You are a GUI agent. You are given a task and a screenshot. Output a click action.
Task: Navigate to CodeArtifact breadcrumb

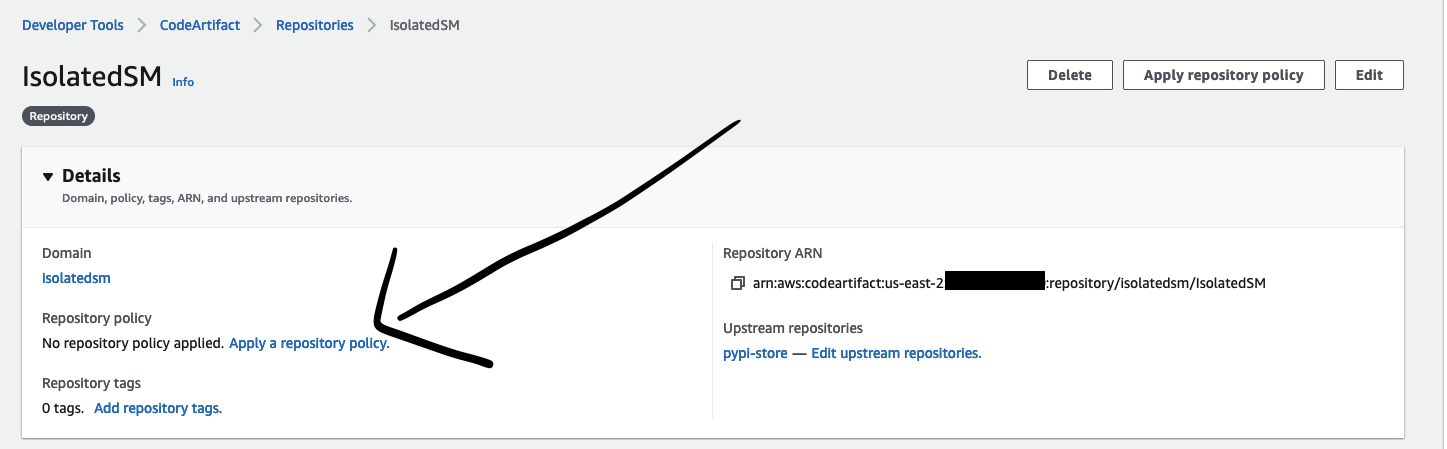pyautogui.click(x=200, y=25)
